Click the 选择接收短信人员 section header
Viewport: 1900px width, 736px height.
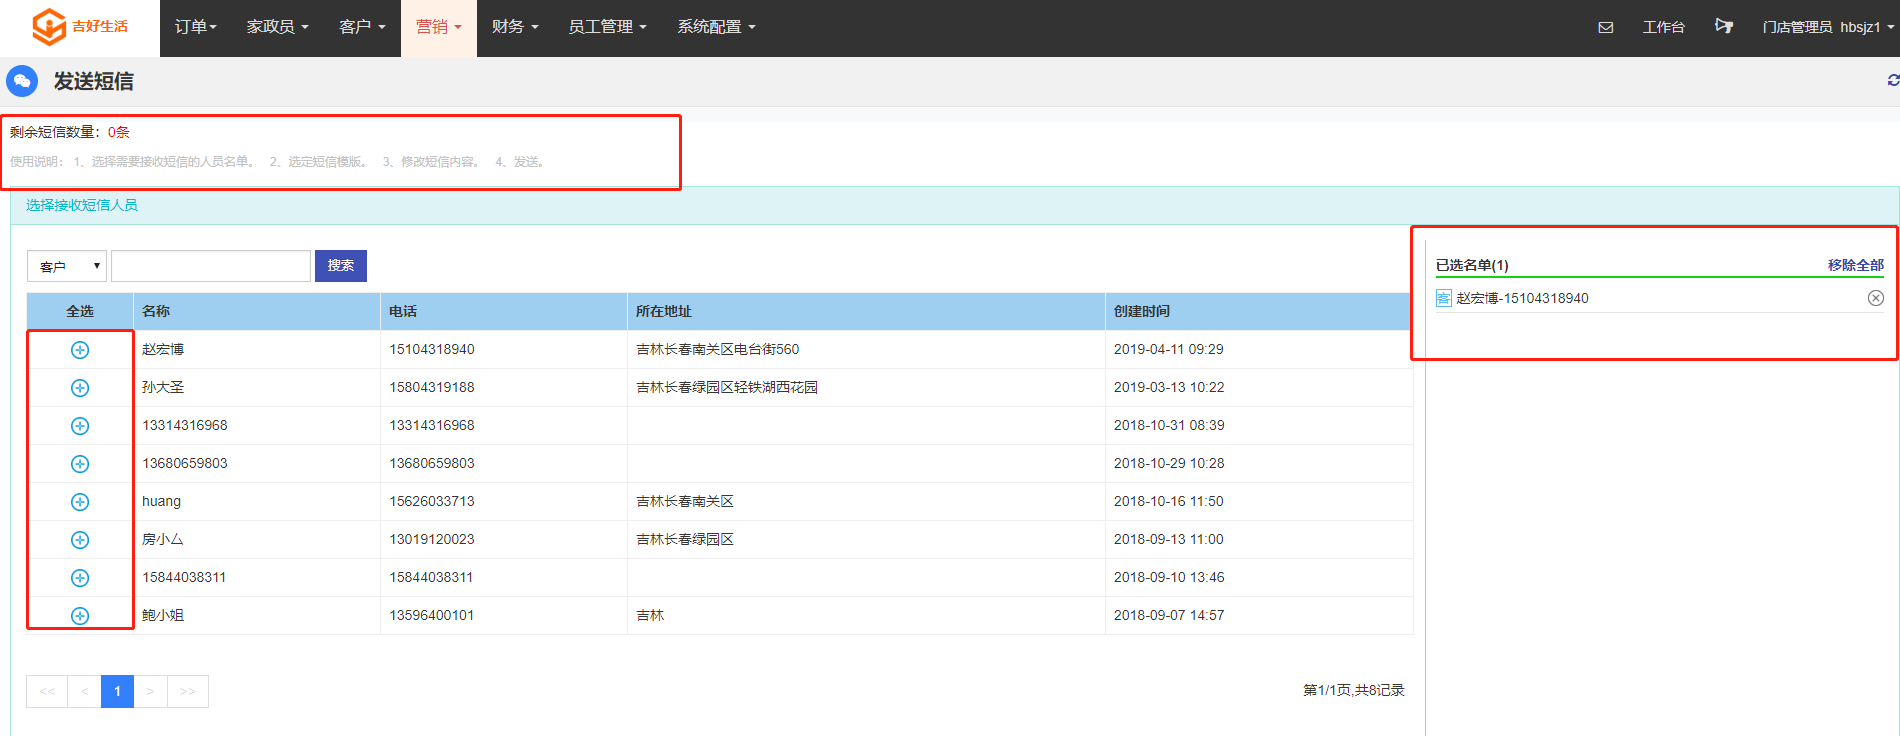82,205
